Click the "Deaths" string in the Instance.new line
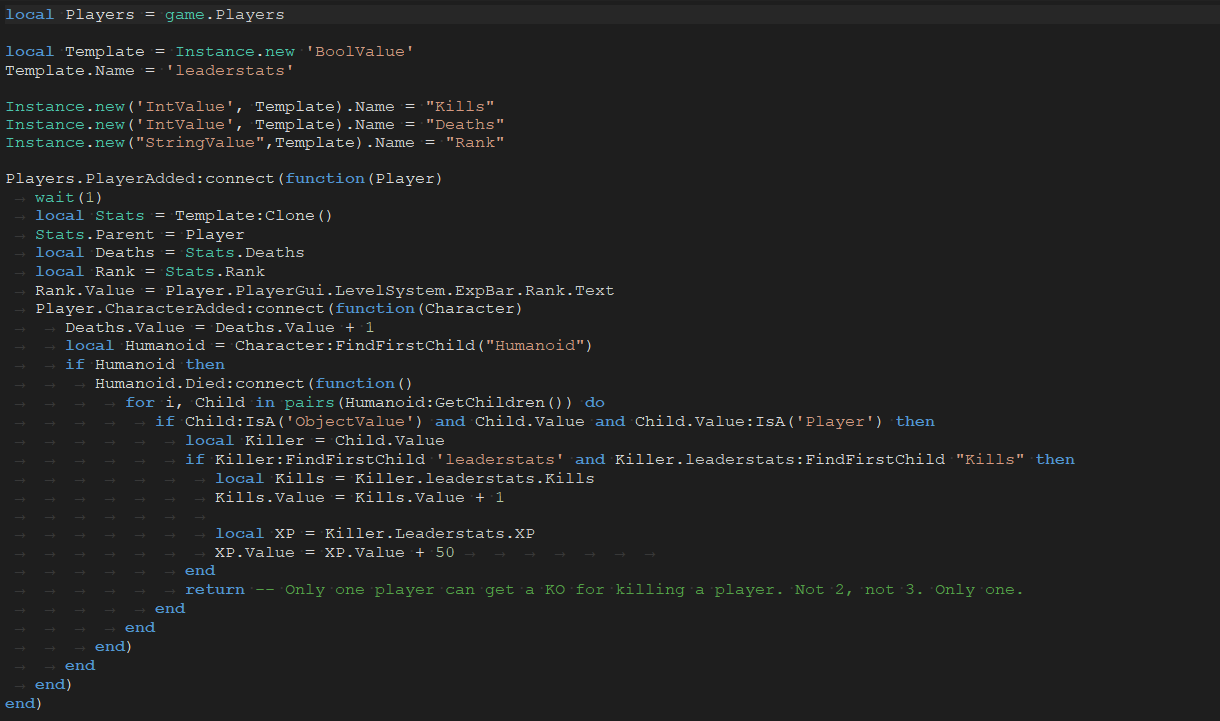This screenshot has height=721, width=1220. click(465, 124)
